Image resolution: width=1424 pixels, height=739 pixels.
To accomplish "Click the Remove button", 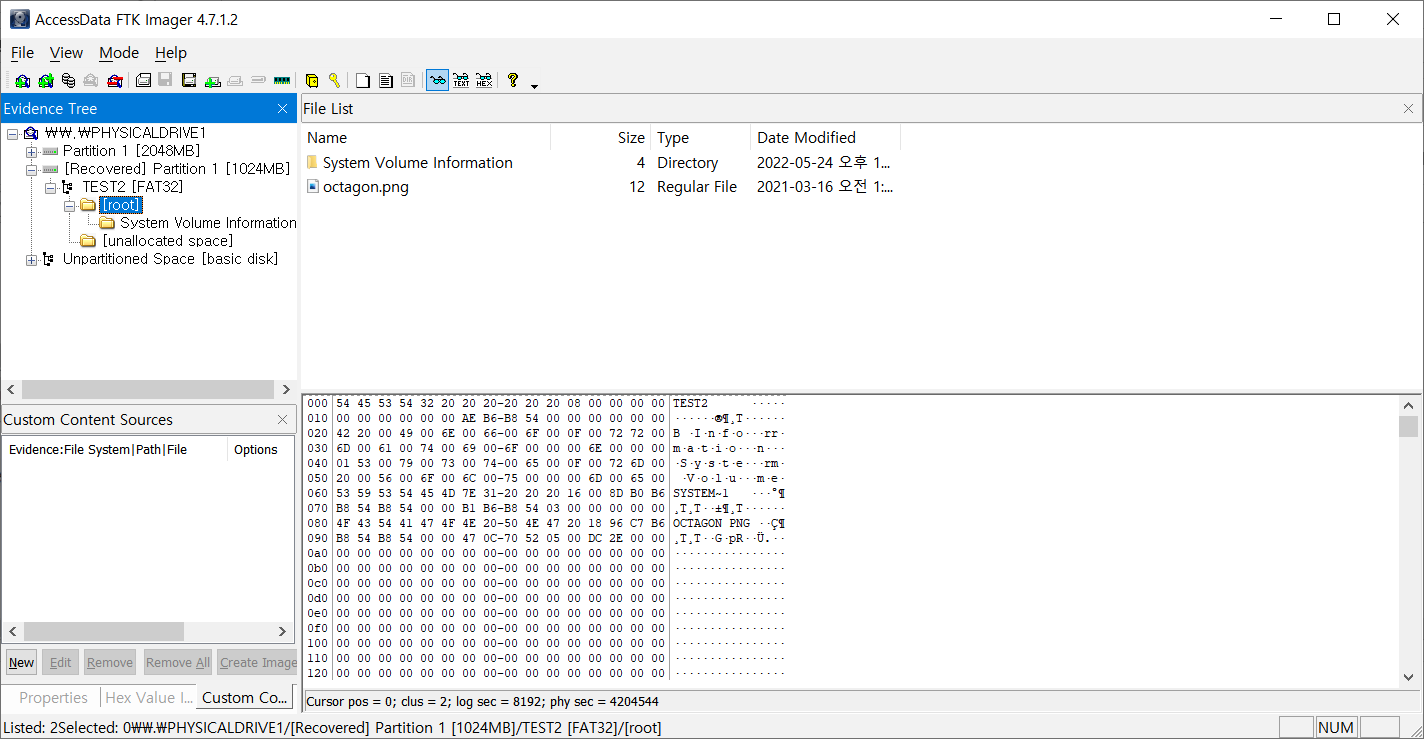I will pyautogui.click(x=110, y=662).
